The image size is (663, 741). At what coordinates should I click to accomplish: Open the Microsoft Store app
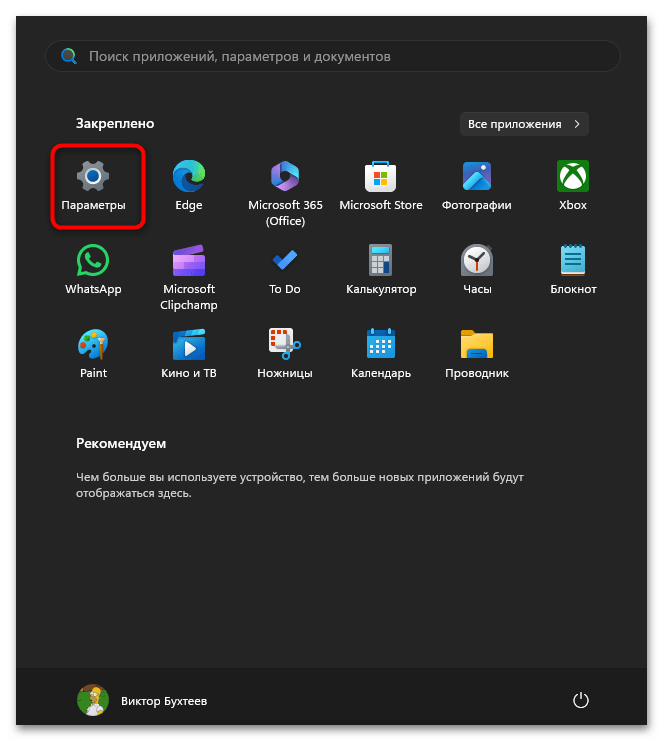coord(381,186)
